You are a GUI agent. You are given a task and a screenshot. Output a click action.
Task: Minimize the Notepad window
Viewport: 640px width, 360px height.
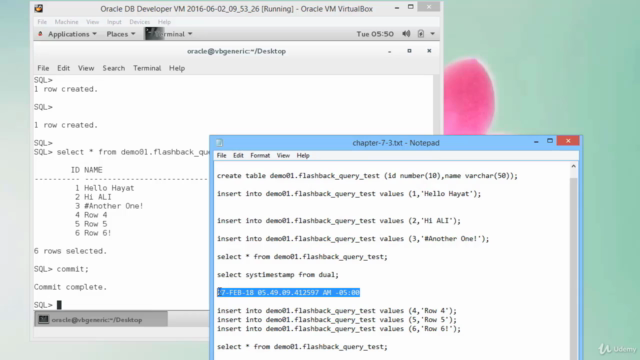536,141
